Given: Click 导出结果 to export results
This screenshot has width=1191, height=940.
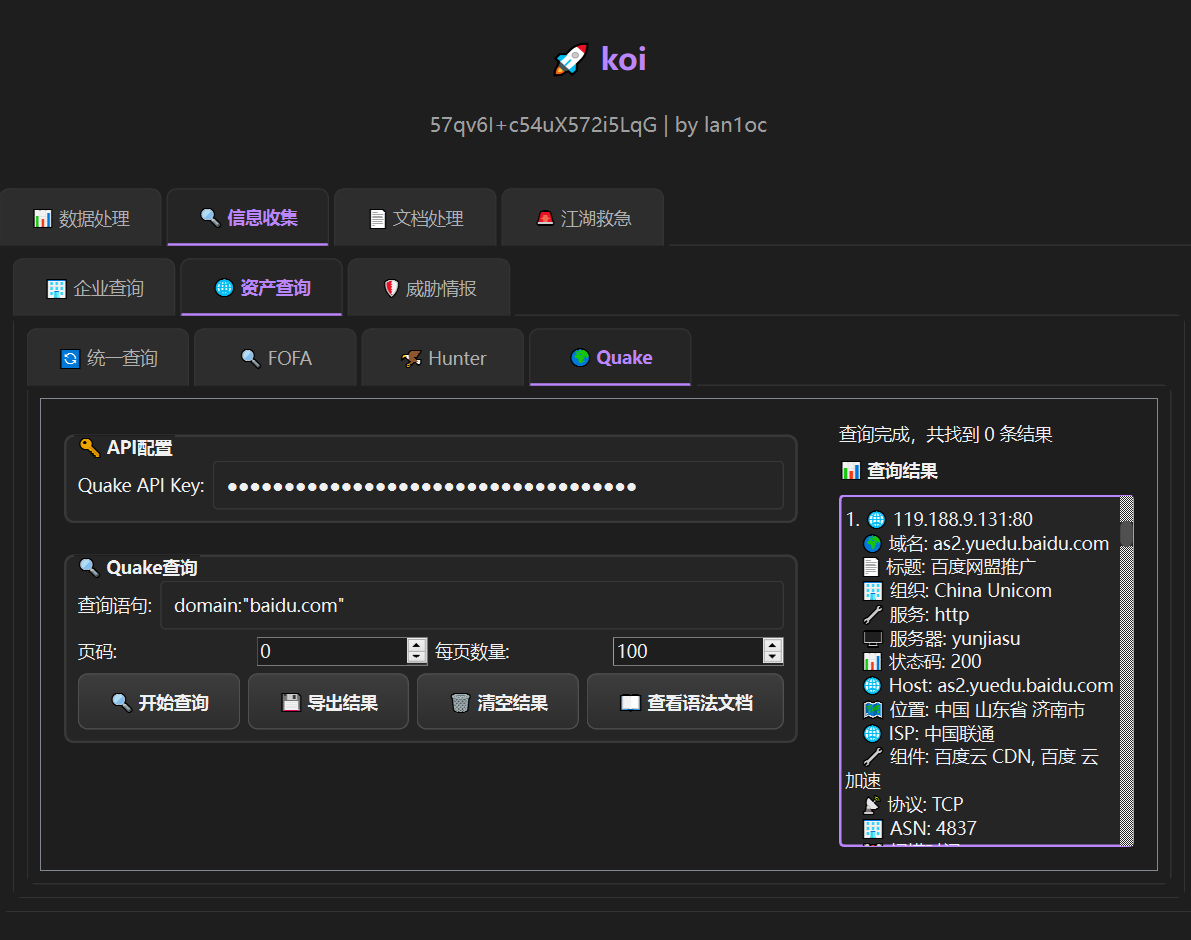Looking at the screenshot, I should pyautogui.click(x=328, y=702).
